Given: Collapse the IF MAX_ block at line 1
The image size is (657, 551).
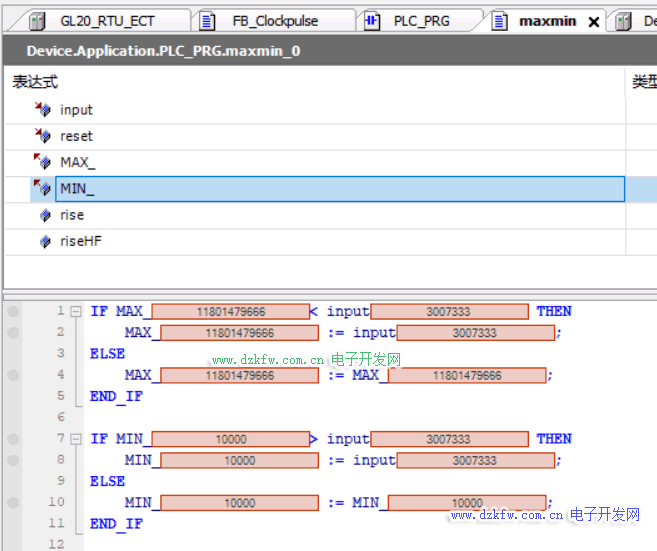Looking at the screenshot, I should (76, 311).
